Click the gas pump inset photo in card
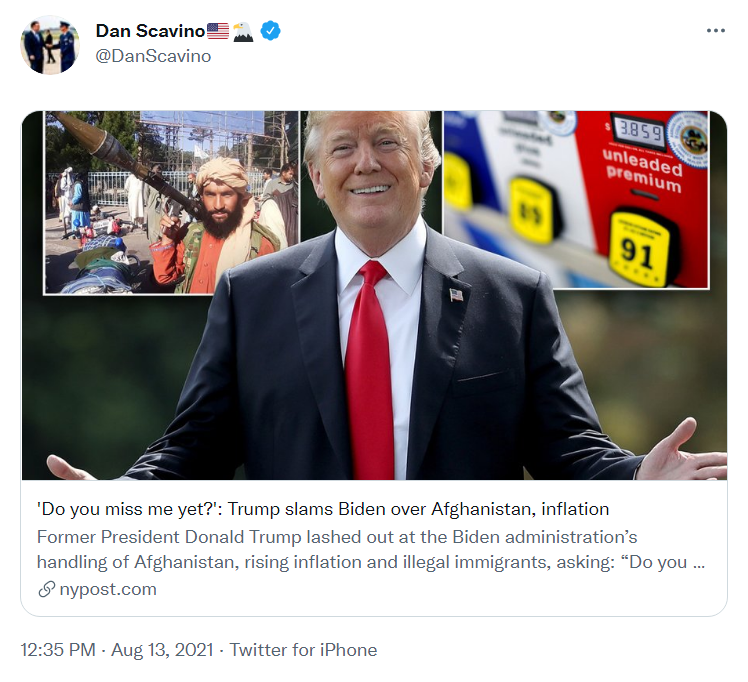748x682 pixels. click(x=576, y=199)
